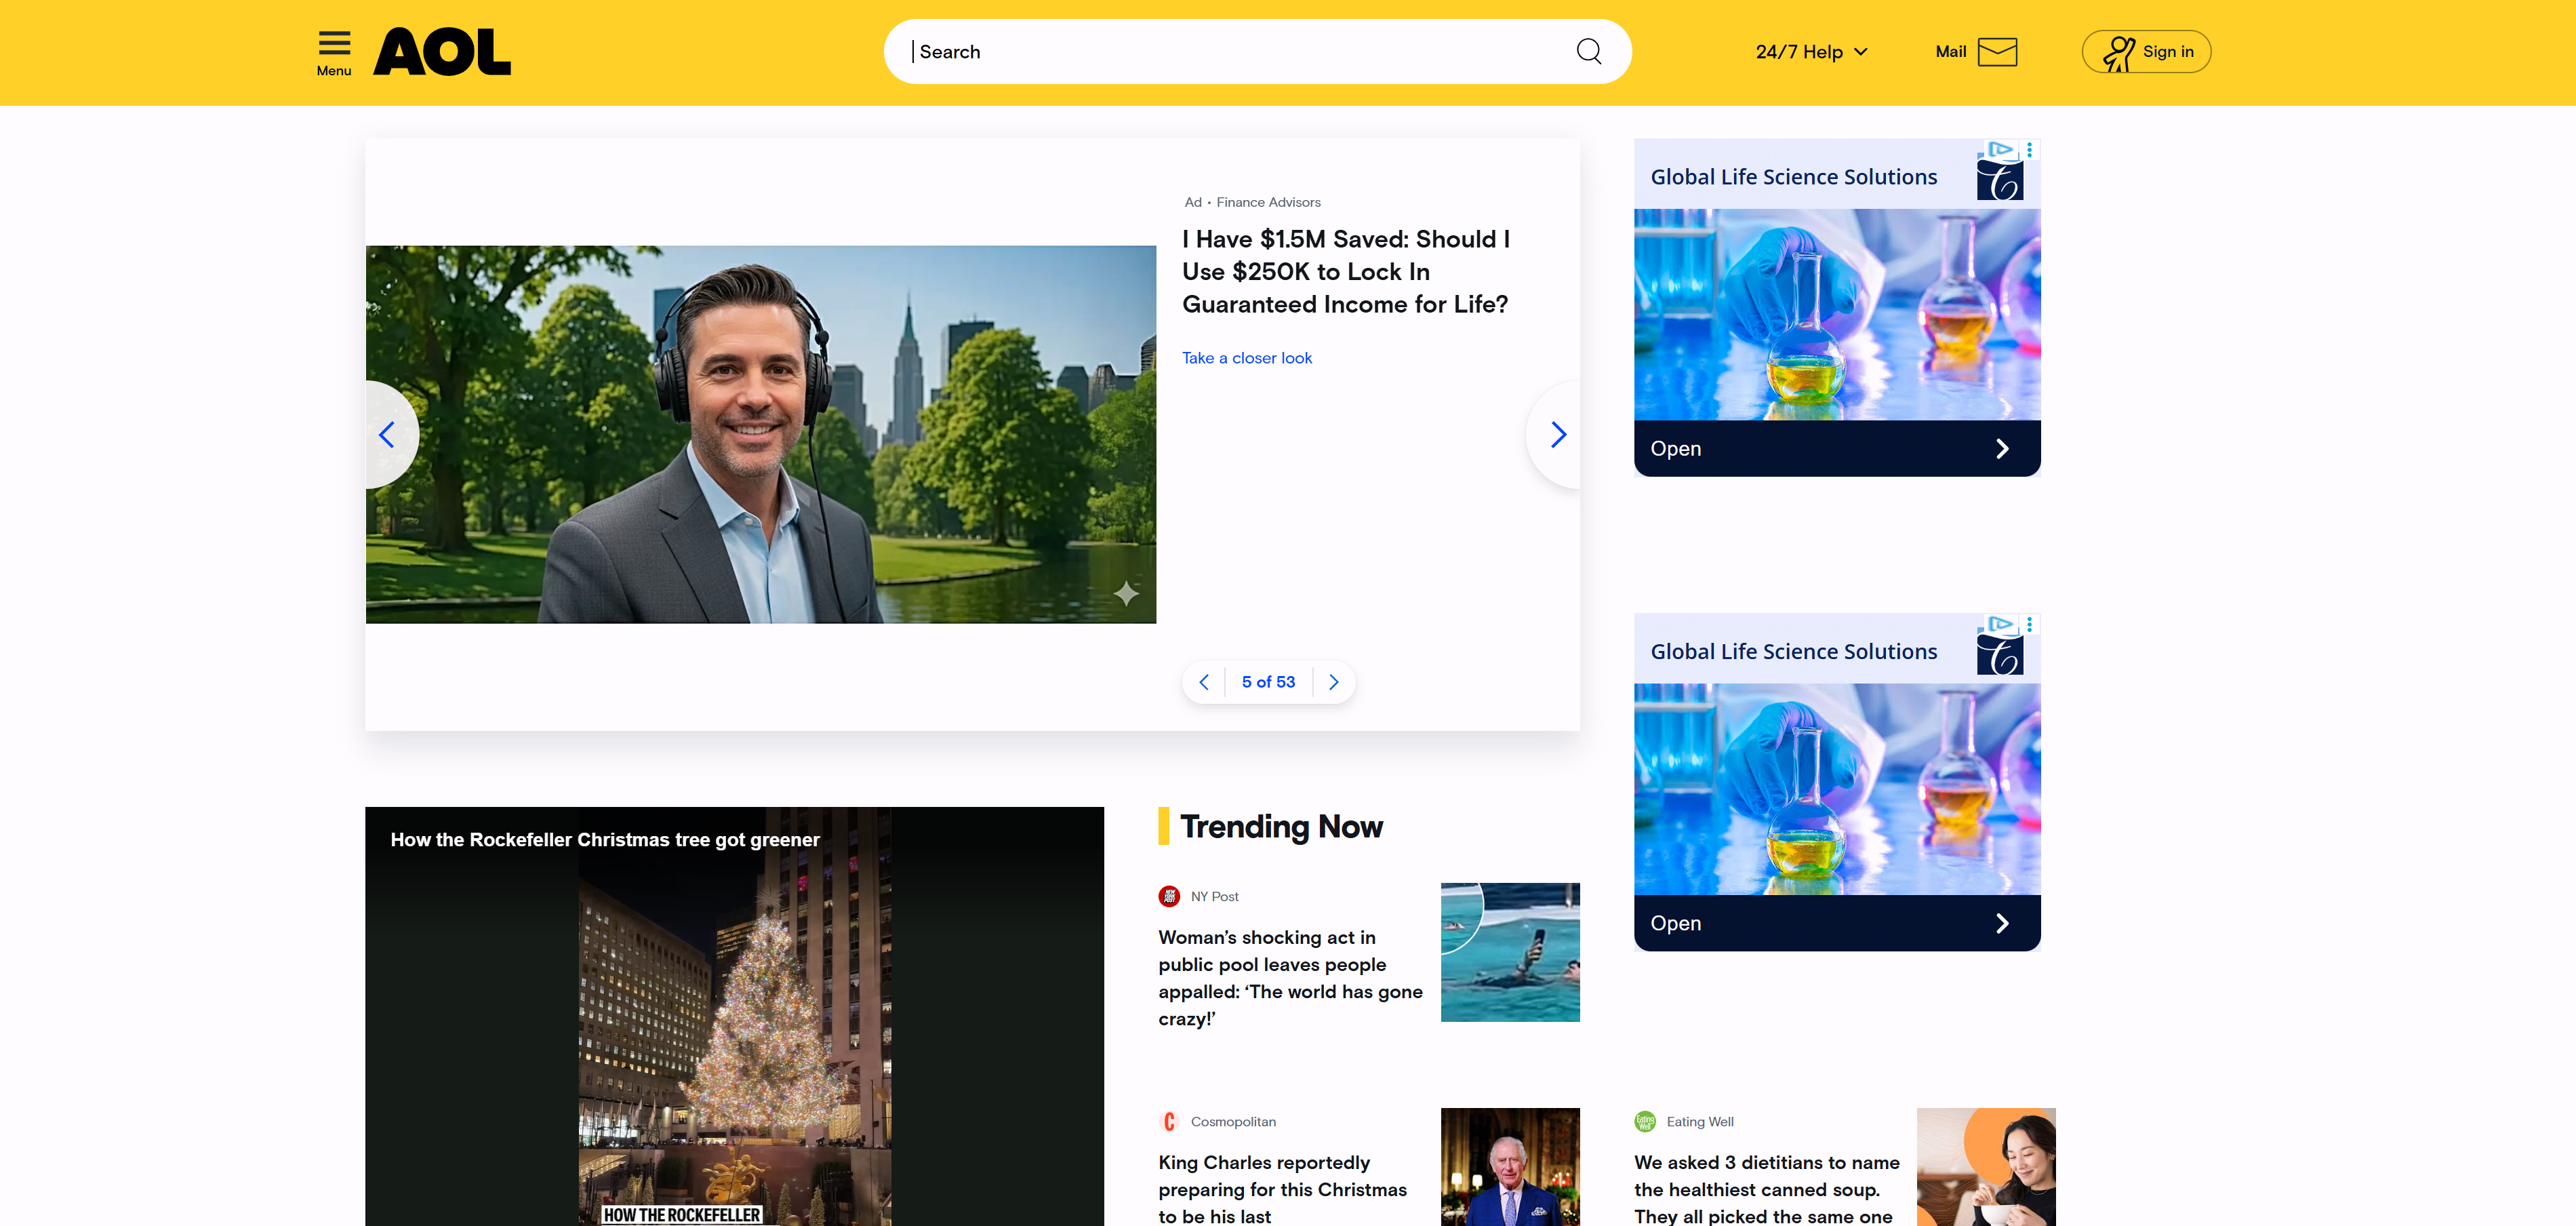Image resolution: width=2576 pixels, height=1226 pixels.
Task: Expand the 24/7 Help dropdown
Action: point(1811,52)
